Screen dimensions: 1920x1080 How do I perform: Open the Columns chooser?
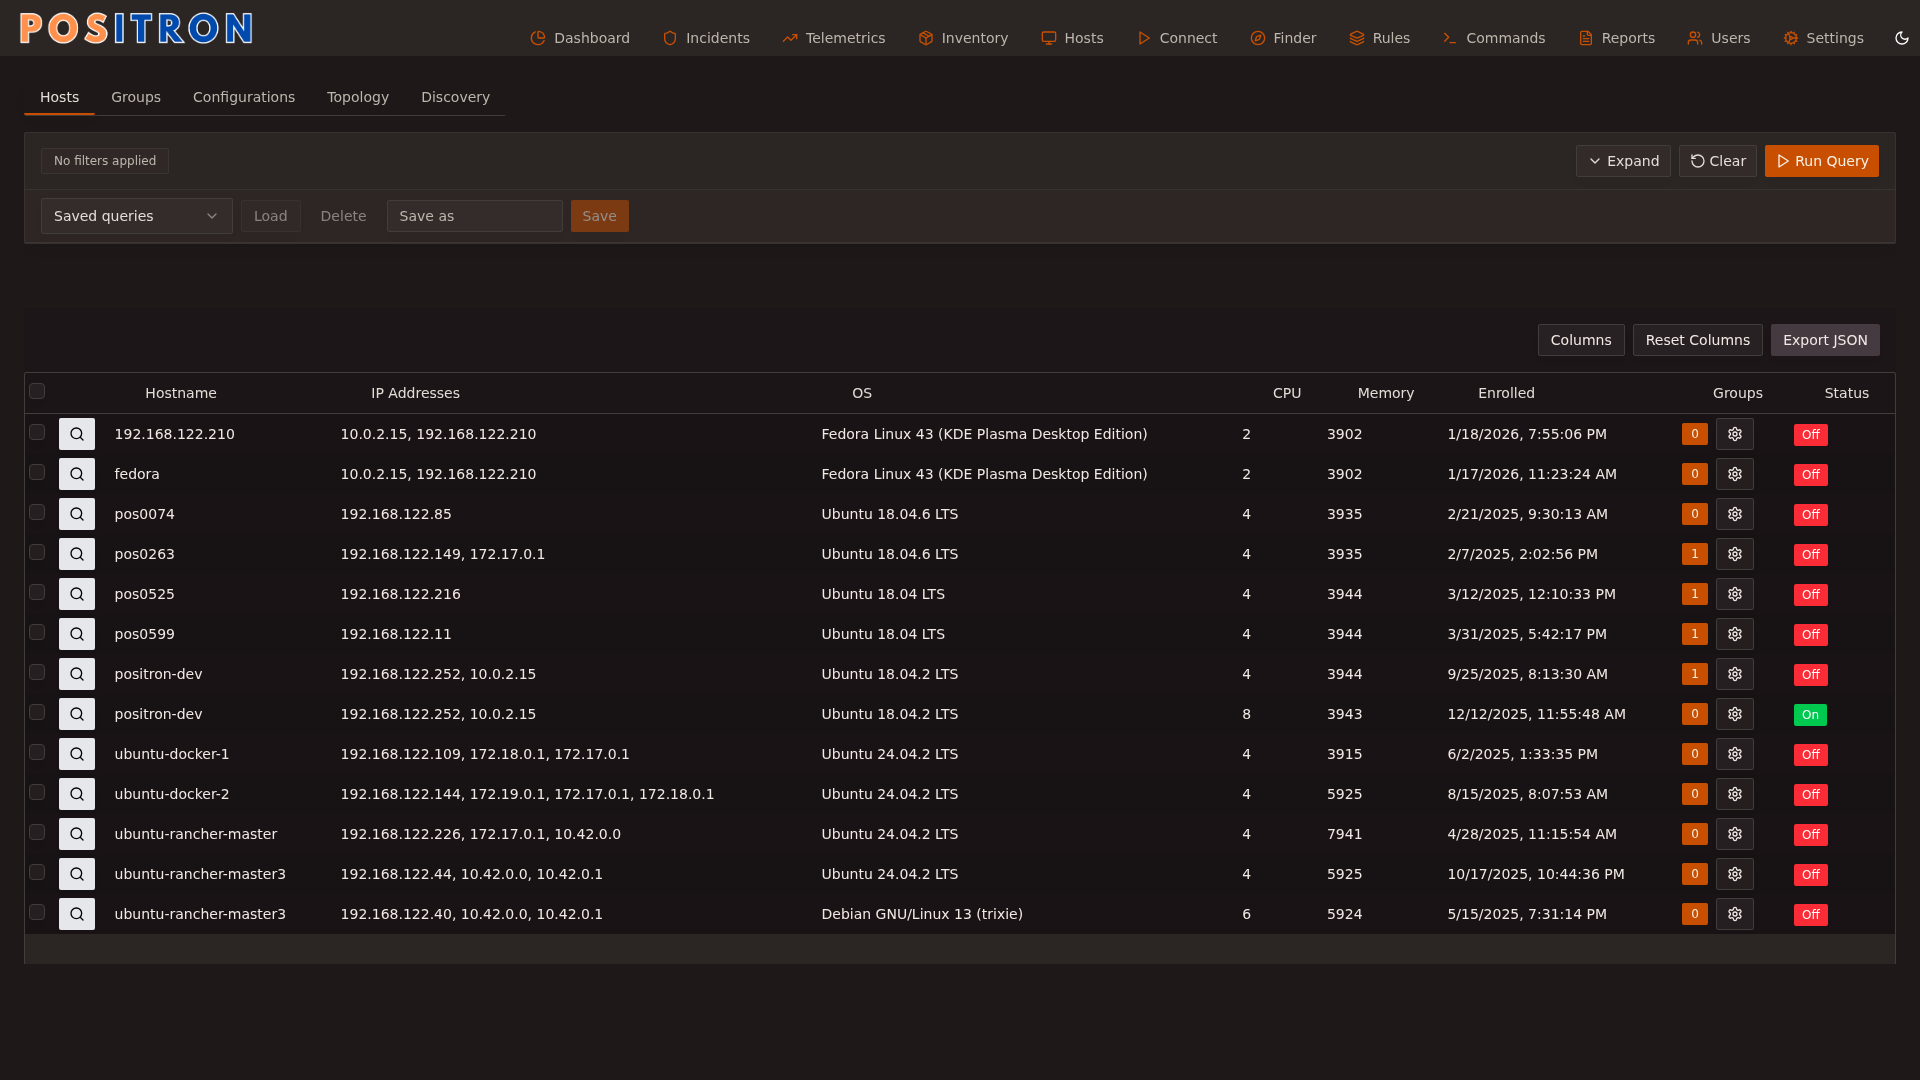(x=1580, y=340)
